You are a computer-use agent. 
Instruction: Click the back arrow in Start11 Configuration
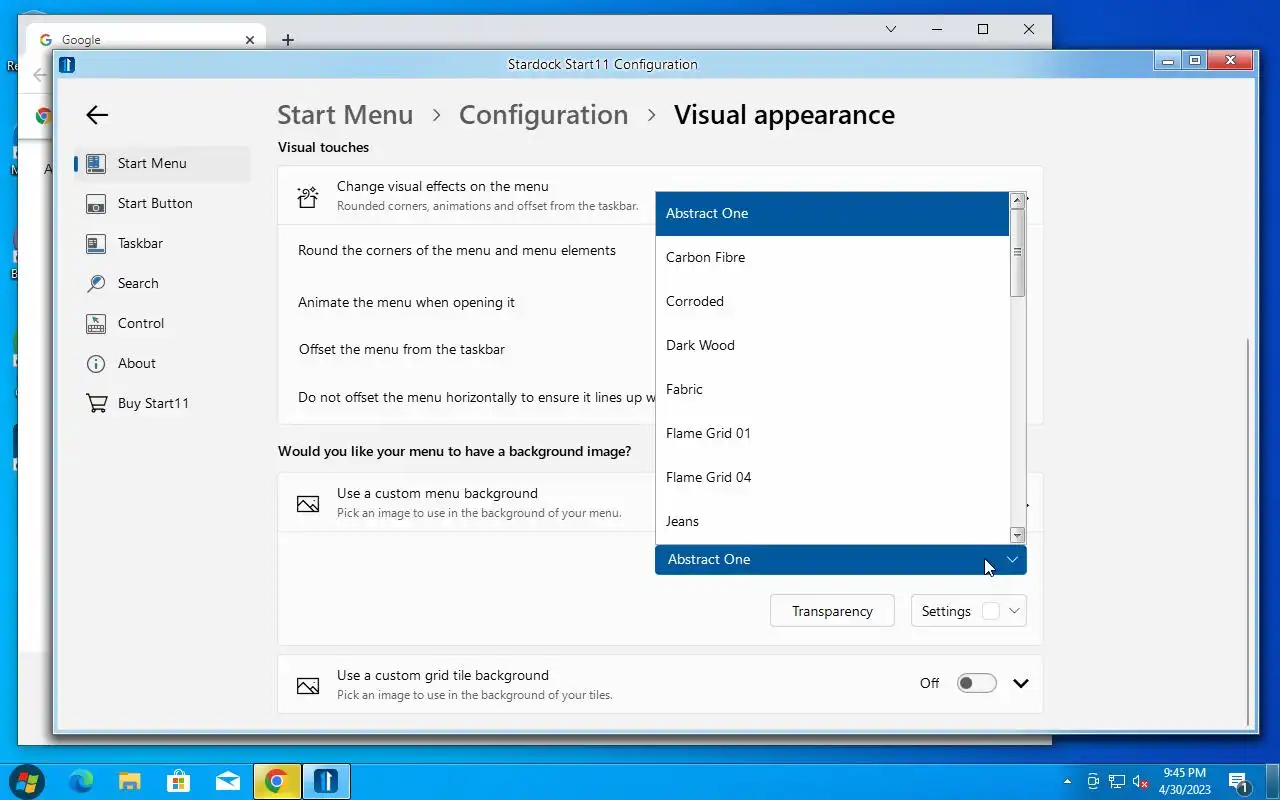[x=97, y=115]
